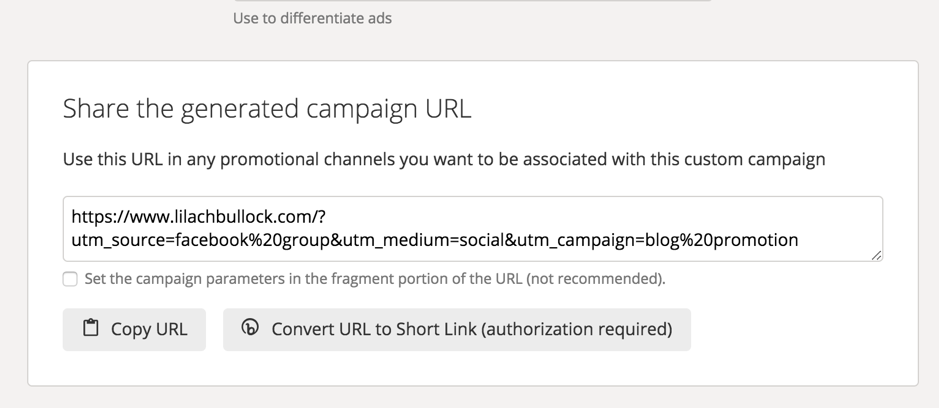The image size is (939, 408).
Task: Convert URL to Short Link
Action: pos(457,330)
